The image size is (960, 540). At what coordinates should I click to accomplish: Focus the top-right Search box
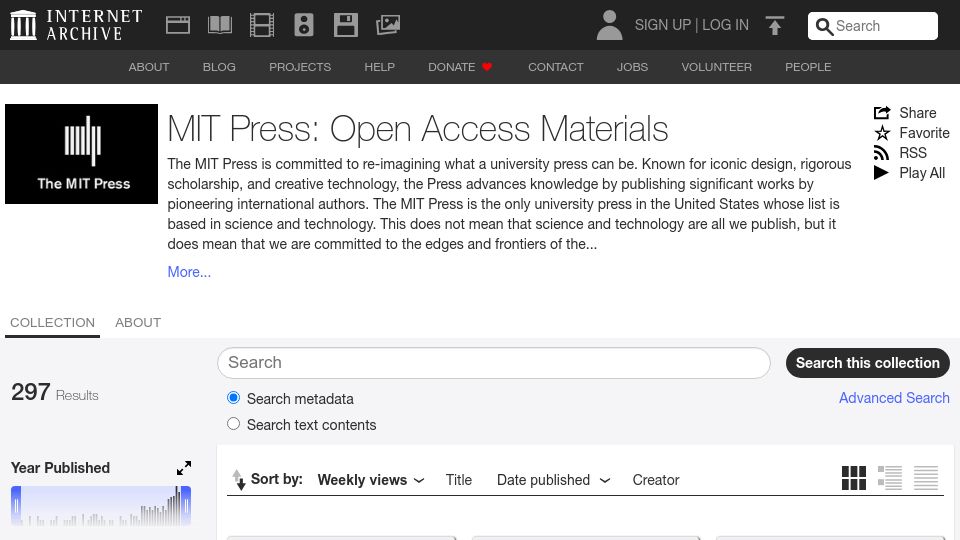tap(872, 26)
